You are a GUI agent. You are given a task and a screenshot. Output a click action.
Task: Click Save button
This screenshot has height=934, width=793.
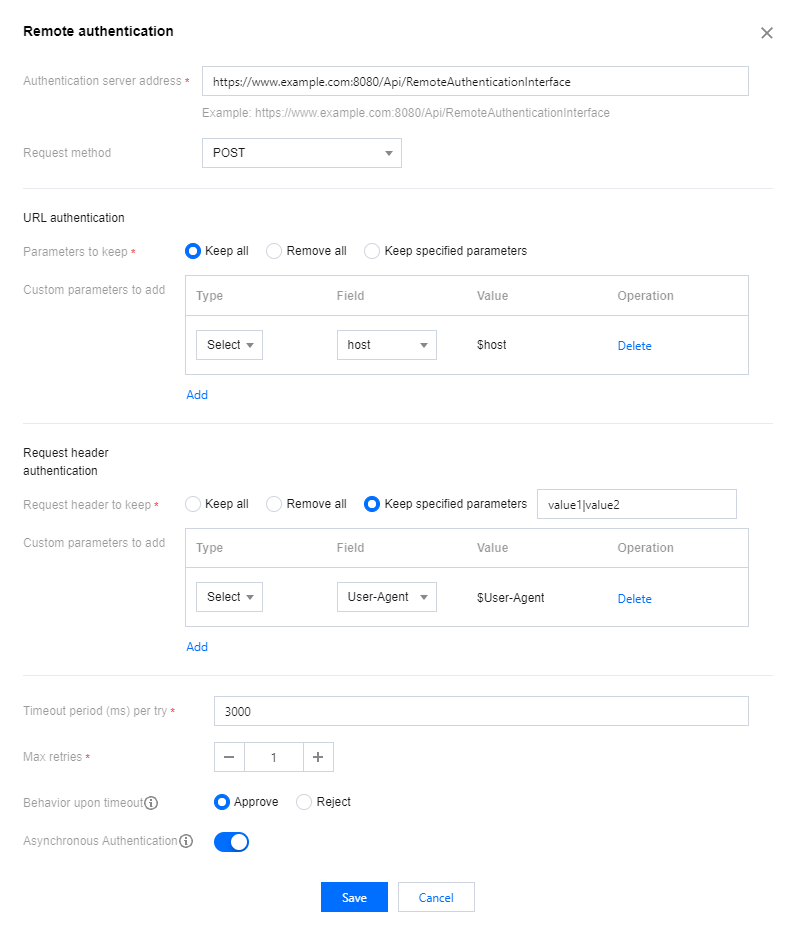coord(354,897)
